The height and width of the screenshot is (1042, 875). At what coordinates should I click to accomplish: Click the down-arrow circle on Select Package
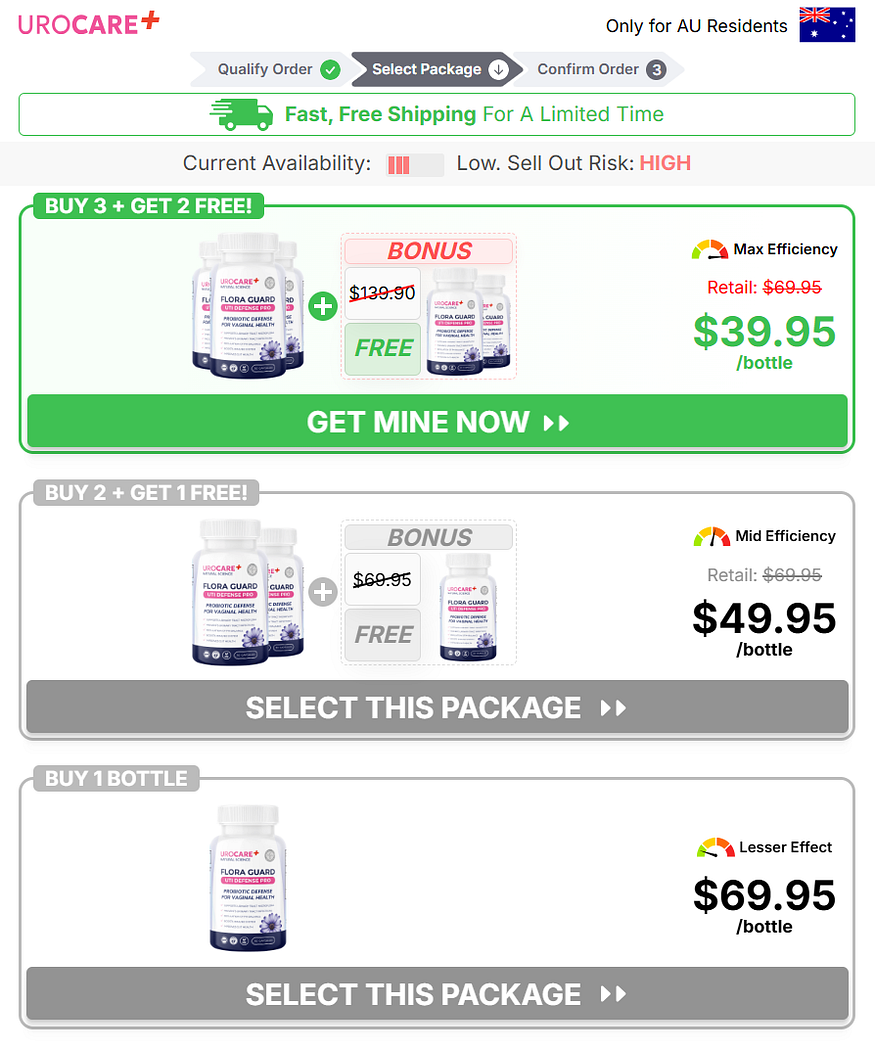click(498, 70)
